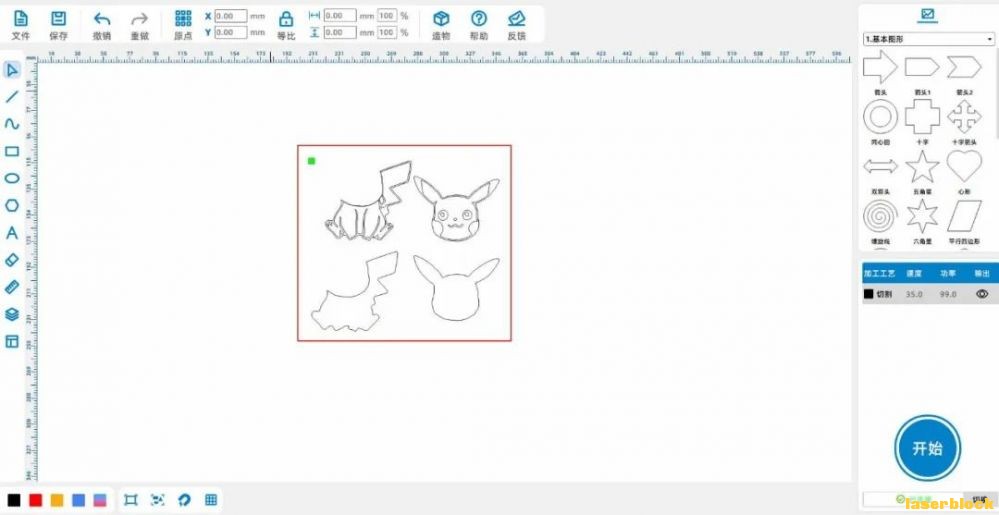Insert the double-headed arrow shape
This screenshot has height=515, width=999.
tap(880, 167)
